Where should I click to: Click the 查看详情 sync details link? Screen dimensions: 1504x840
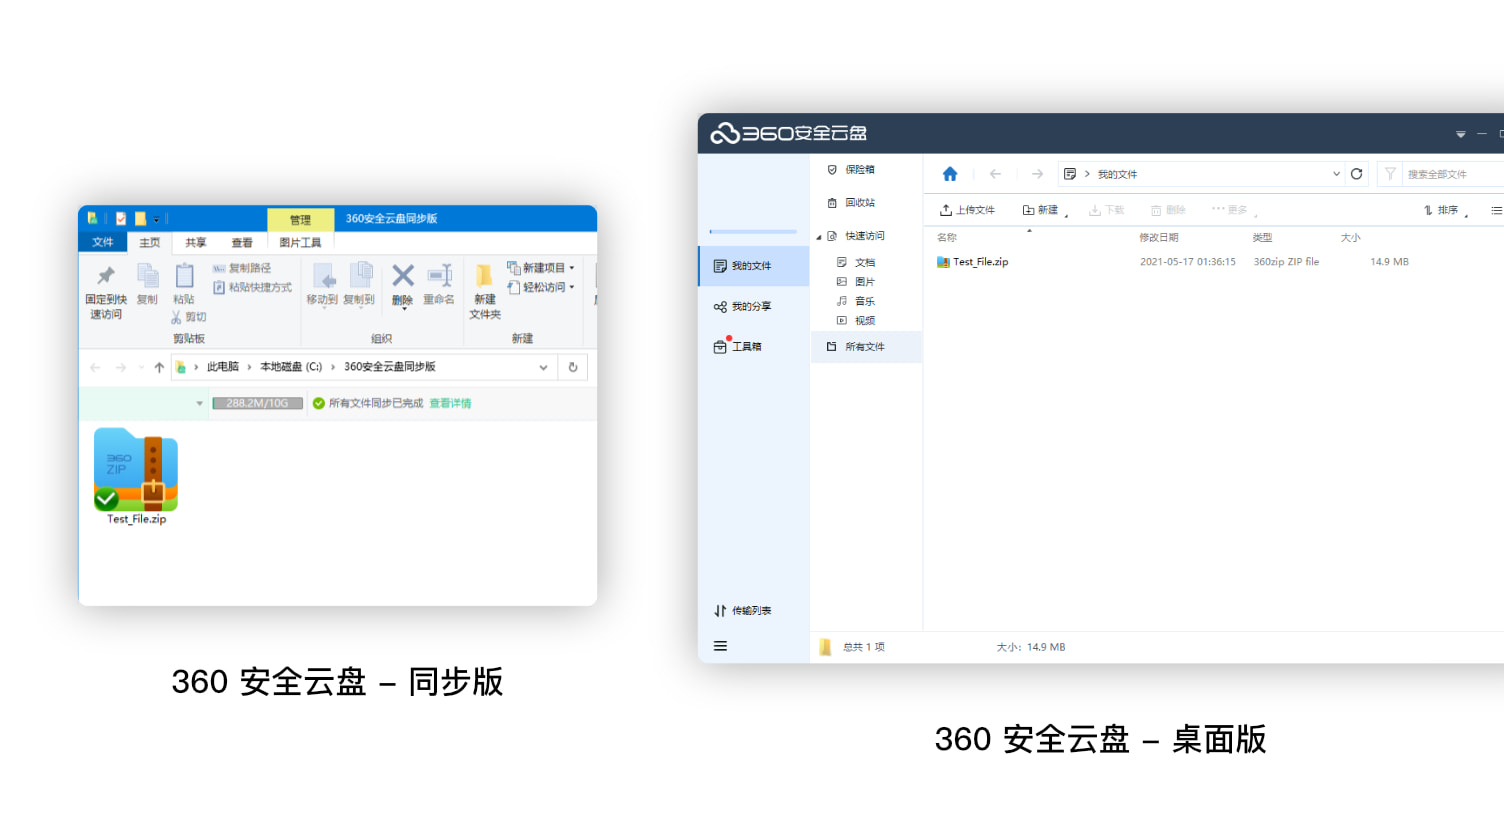(450, 403)
